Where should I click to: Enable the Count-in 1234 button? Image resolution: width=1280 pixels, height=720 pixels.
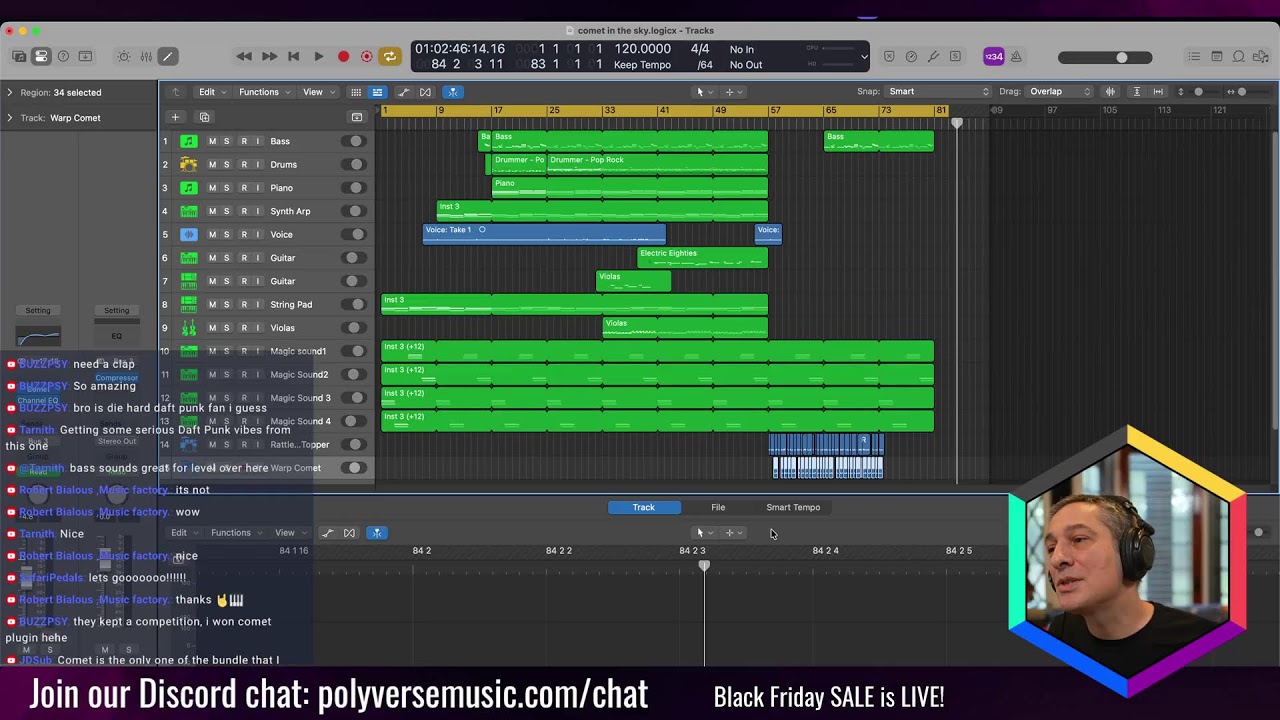coord(993,57)
